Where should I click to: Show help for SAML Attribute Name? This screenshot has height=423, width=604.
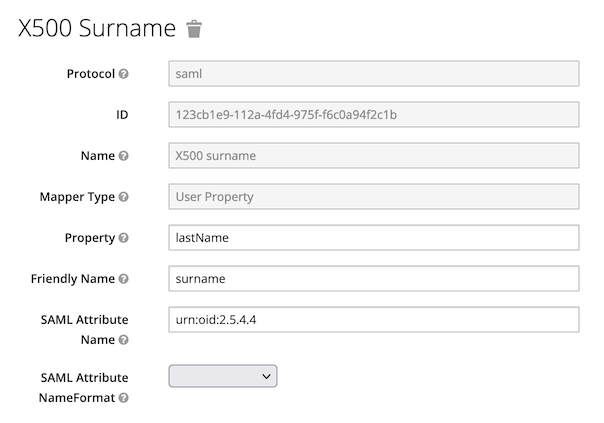pyautogui.click(x=123, y=340)
